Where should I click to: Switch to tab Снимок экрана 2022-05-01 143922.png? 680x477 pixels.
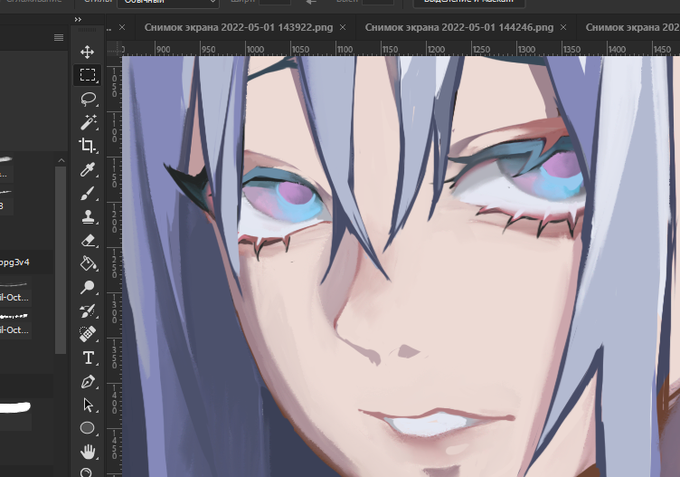pyautogui.click(x=239, y=27)
